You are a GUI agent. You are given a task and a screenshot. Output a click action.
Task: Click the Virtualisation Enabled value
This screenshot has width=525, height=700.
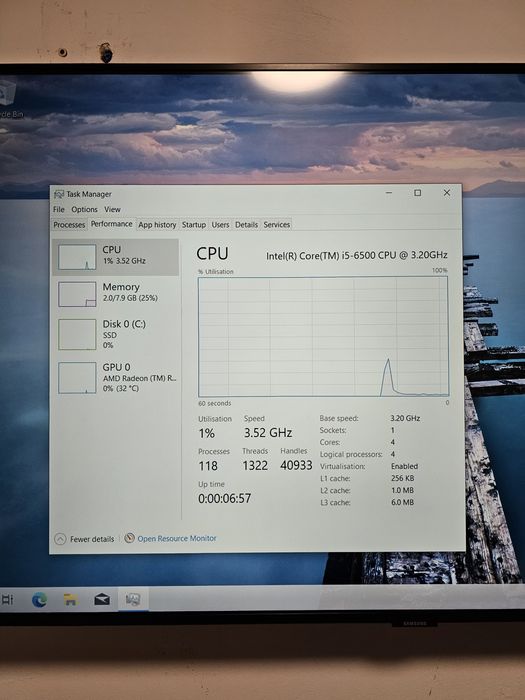point(404,466)
